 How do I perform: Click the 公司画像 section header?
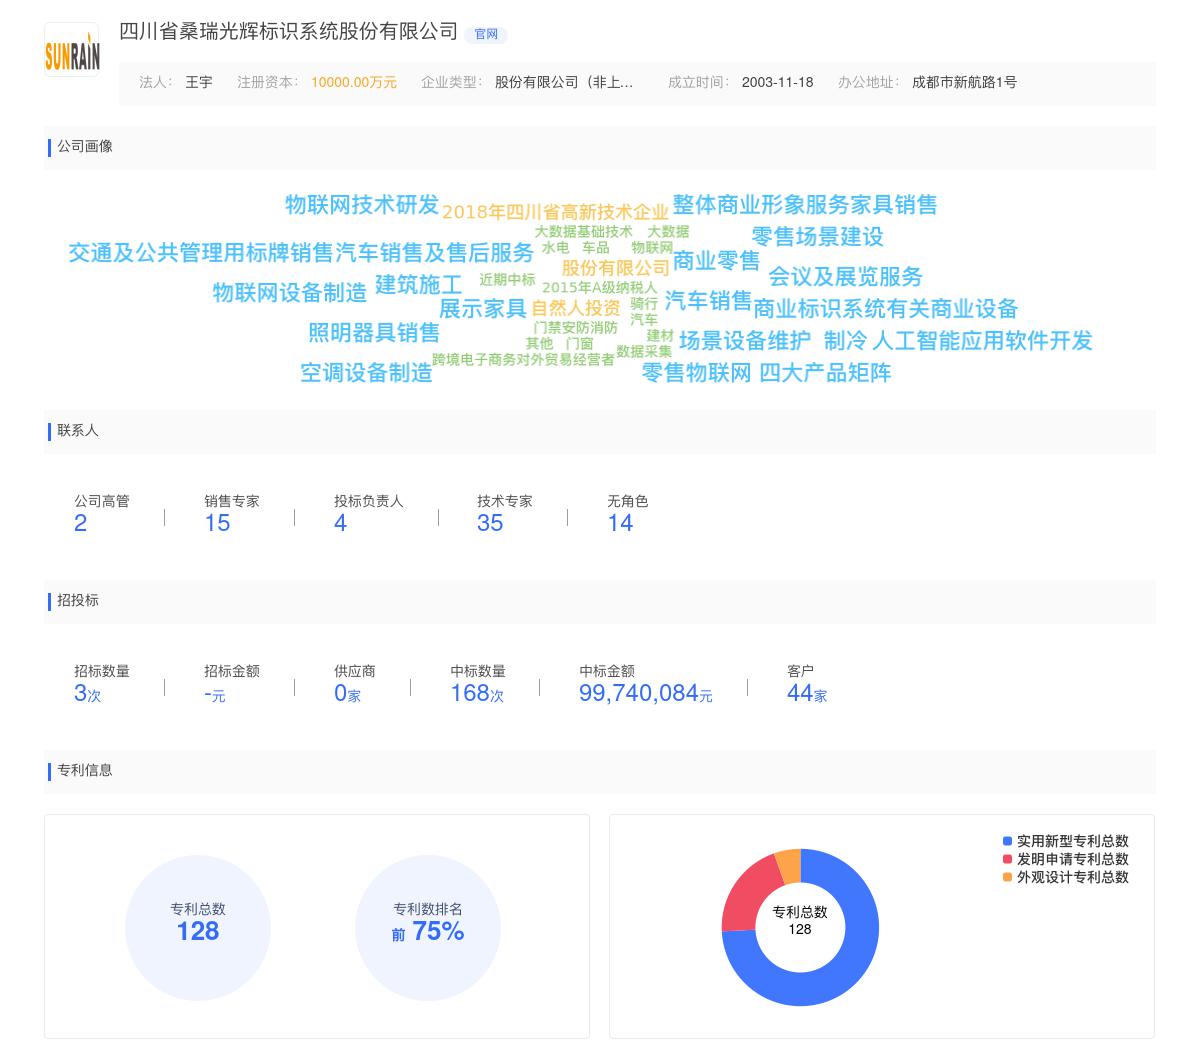tap(85, 147)
